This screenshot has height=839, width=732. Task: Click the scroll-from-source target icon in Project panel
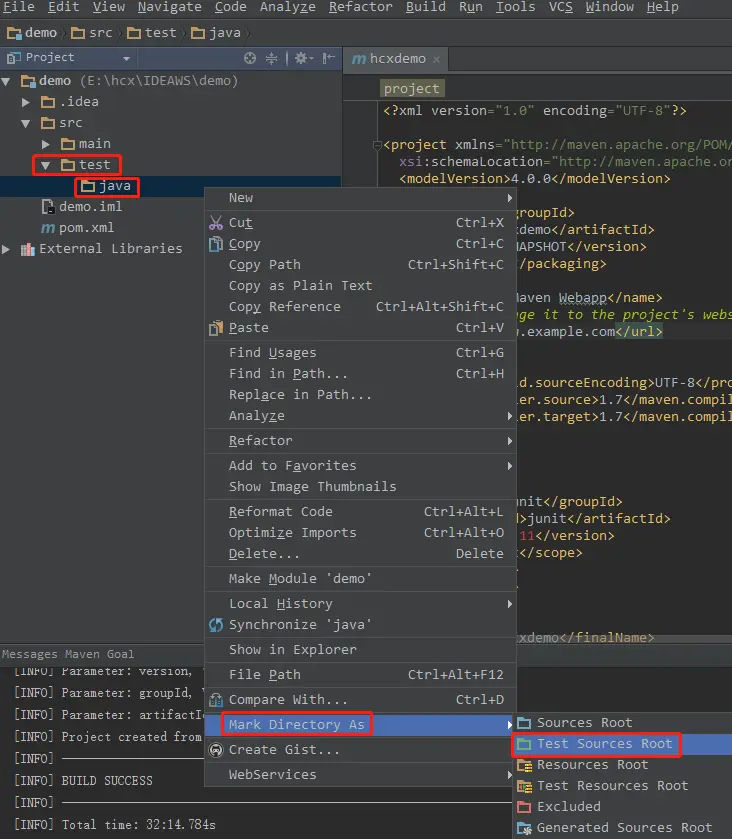pyautogui.click(x=250, y=58)
